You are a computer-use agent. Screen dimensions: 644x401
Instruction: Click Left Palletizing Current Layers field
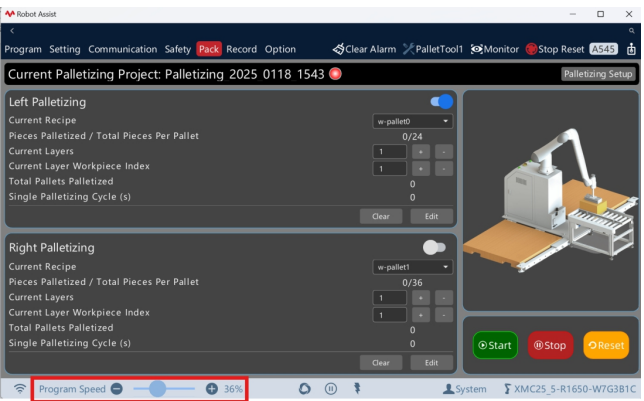390,152
